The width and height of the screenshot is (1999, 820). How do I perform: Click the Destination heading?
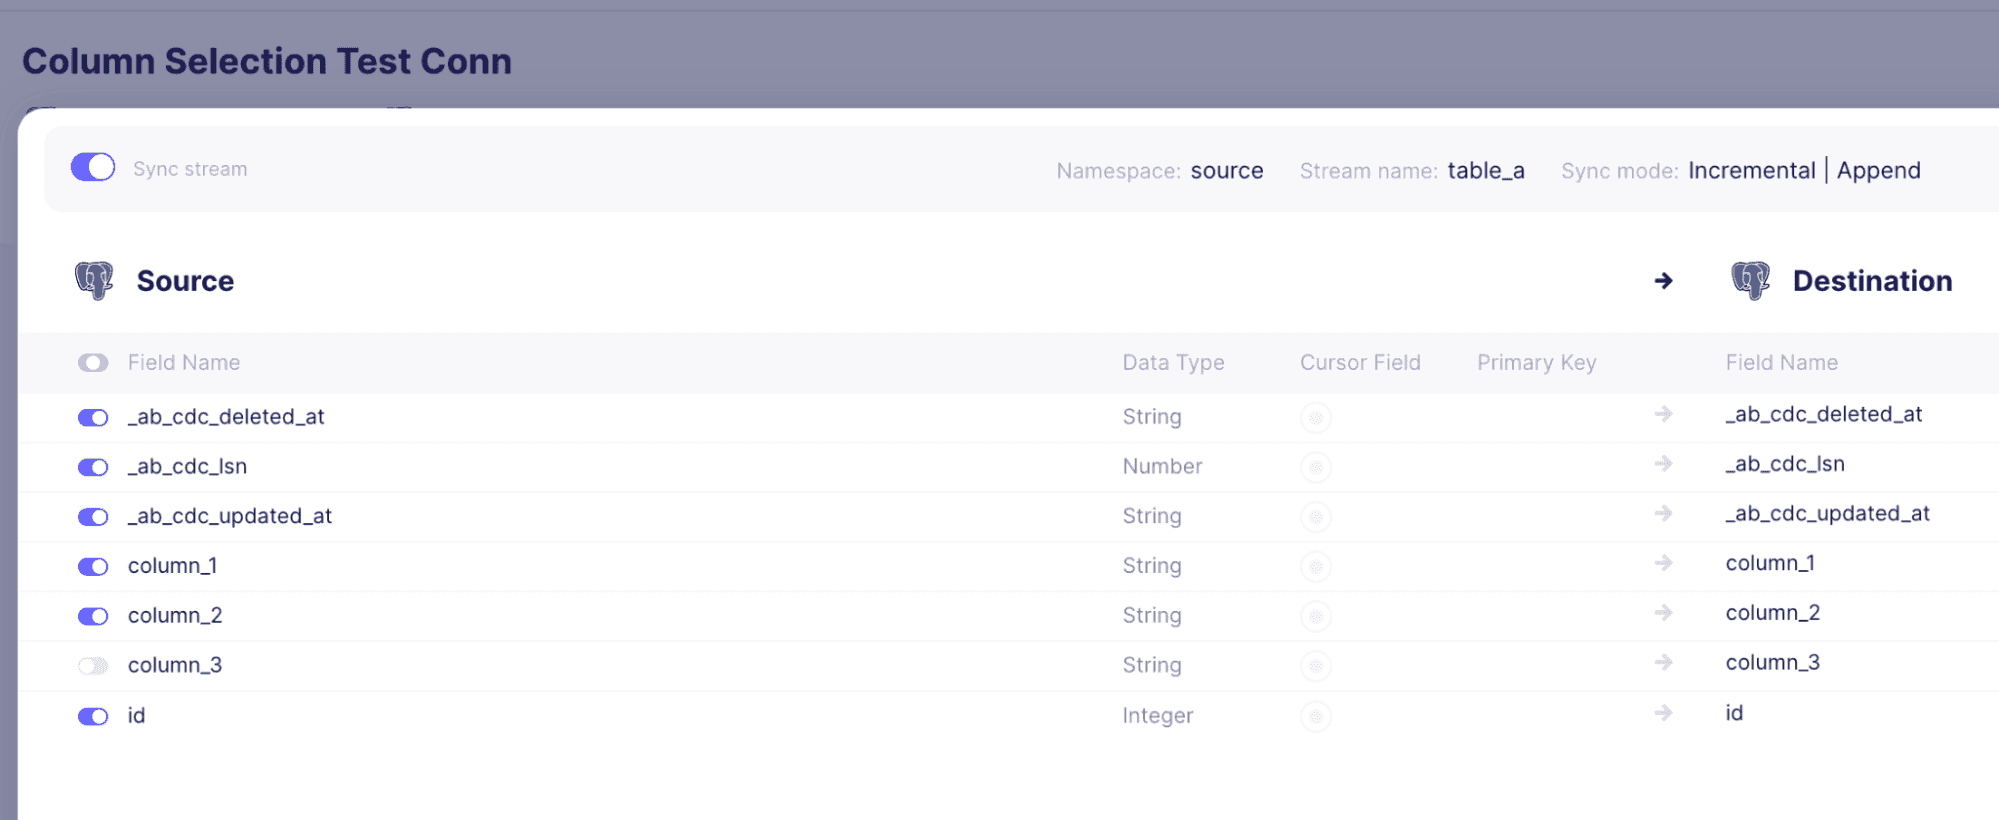pyautogui.click(x=1872, y=281)
